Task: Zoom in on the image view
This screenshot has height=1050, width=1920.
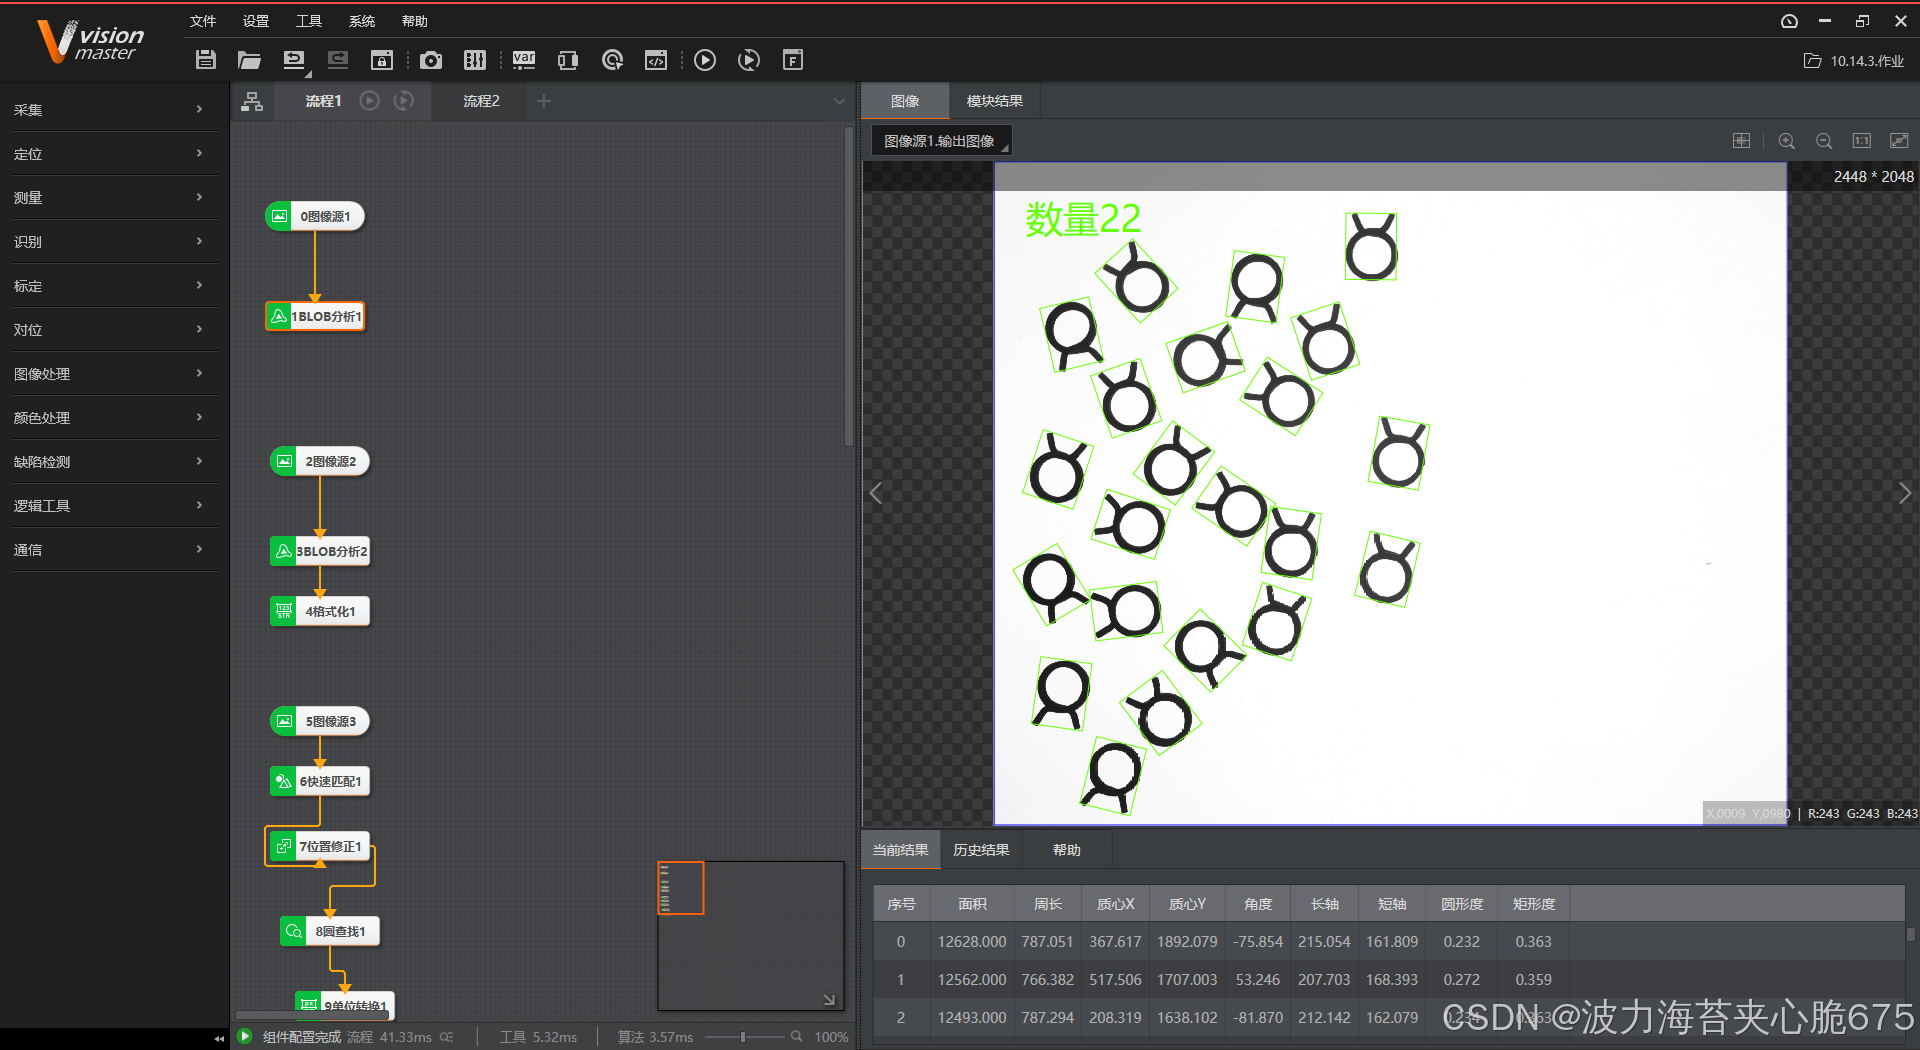Action: tap(1787, 141)
